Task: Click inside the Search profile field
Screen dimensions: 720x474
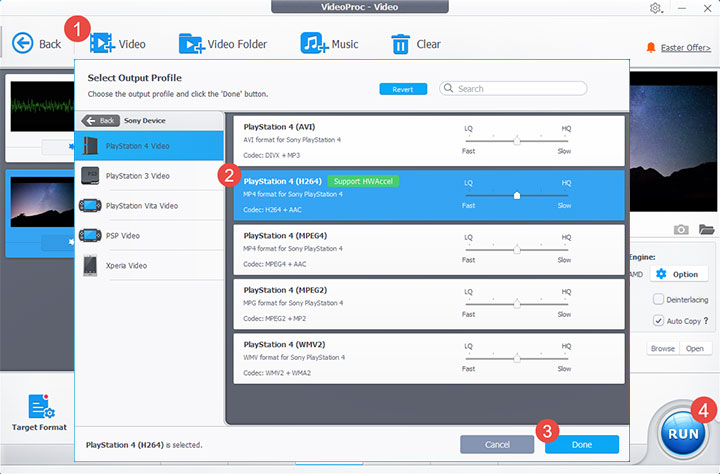Action: [x=513, y=89]
